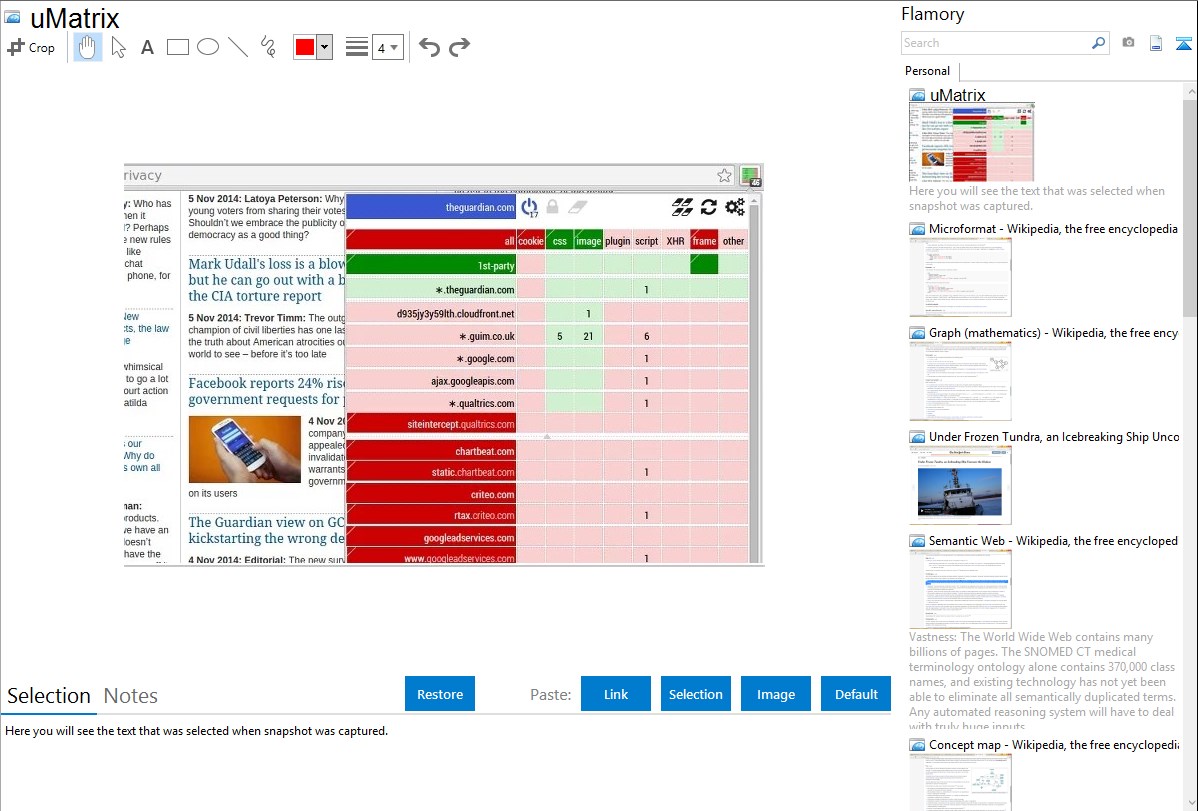Click the magnifier search icon
This screenshot has height=811, width=1198.
(1098, 43)
